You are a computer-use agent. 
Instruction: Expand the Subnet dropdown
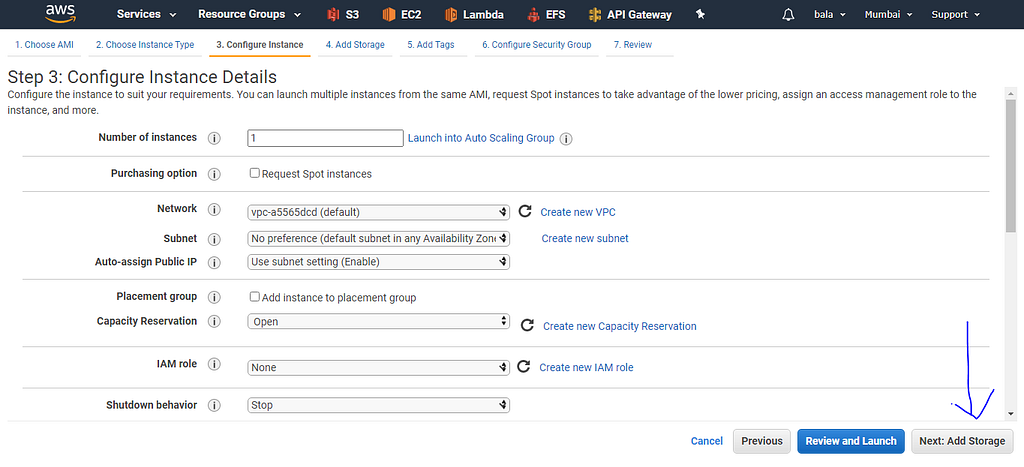(x=379, y=239)
